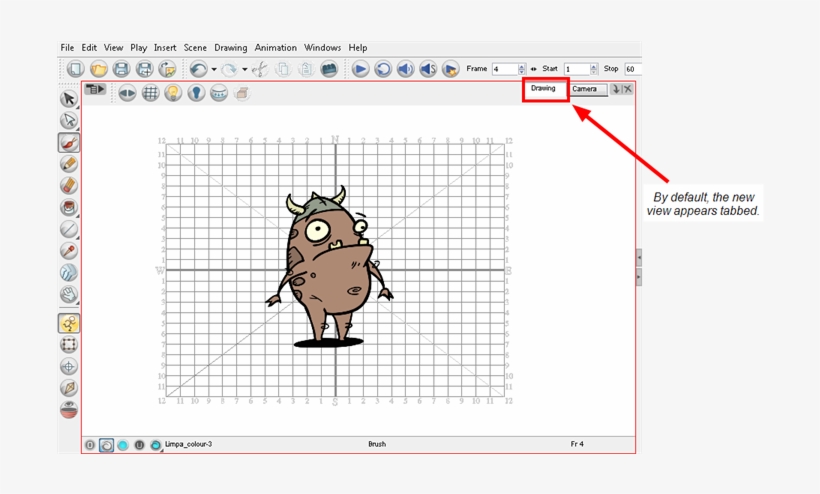
Task: Click the Cut scissors icon
Action: pos(260,69)
